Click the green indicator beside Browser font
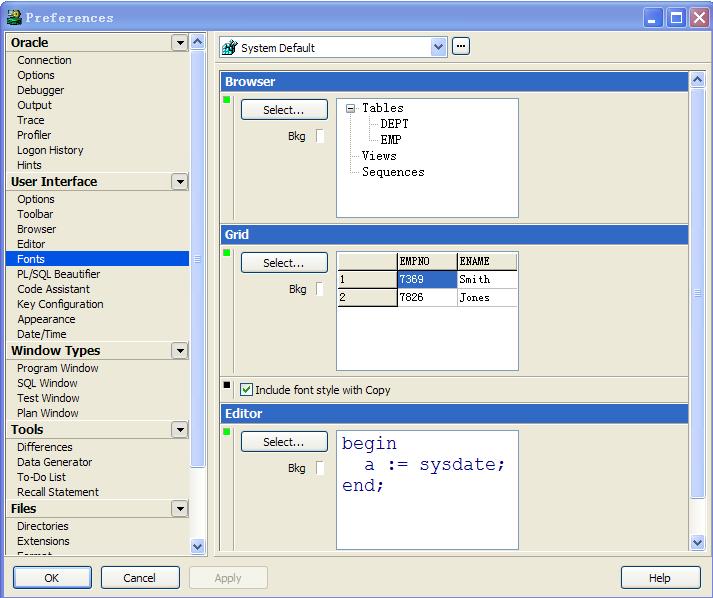Viewport: 713px width, 598px height. pos(227,100)
